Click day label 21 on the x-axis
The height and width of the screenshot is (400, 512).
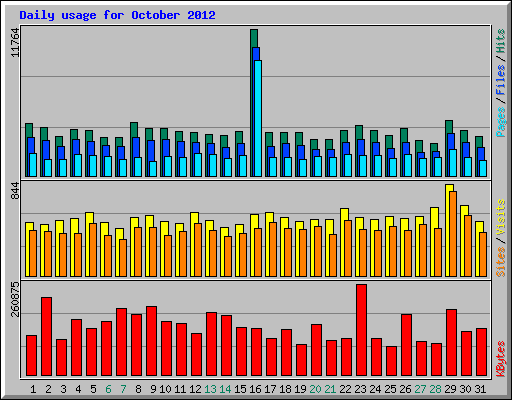click(330, 389)
